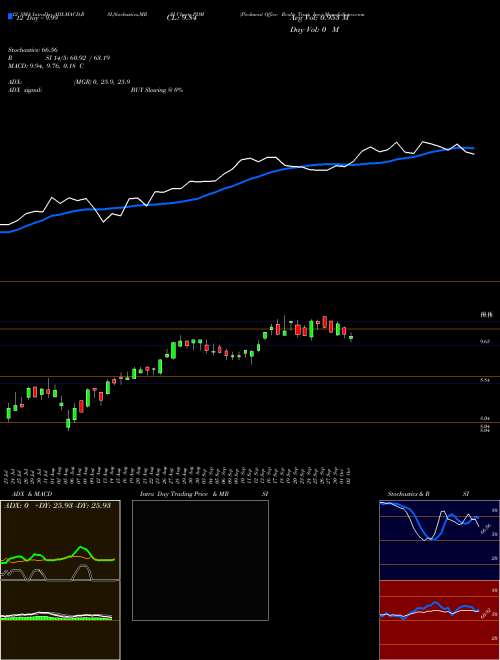Click the 'ADX:' label in header
The image size is (500, 660).
(x=15, y=82)
